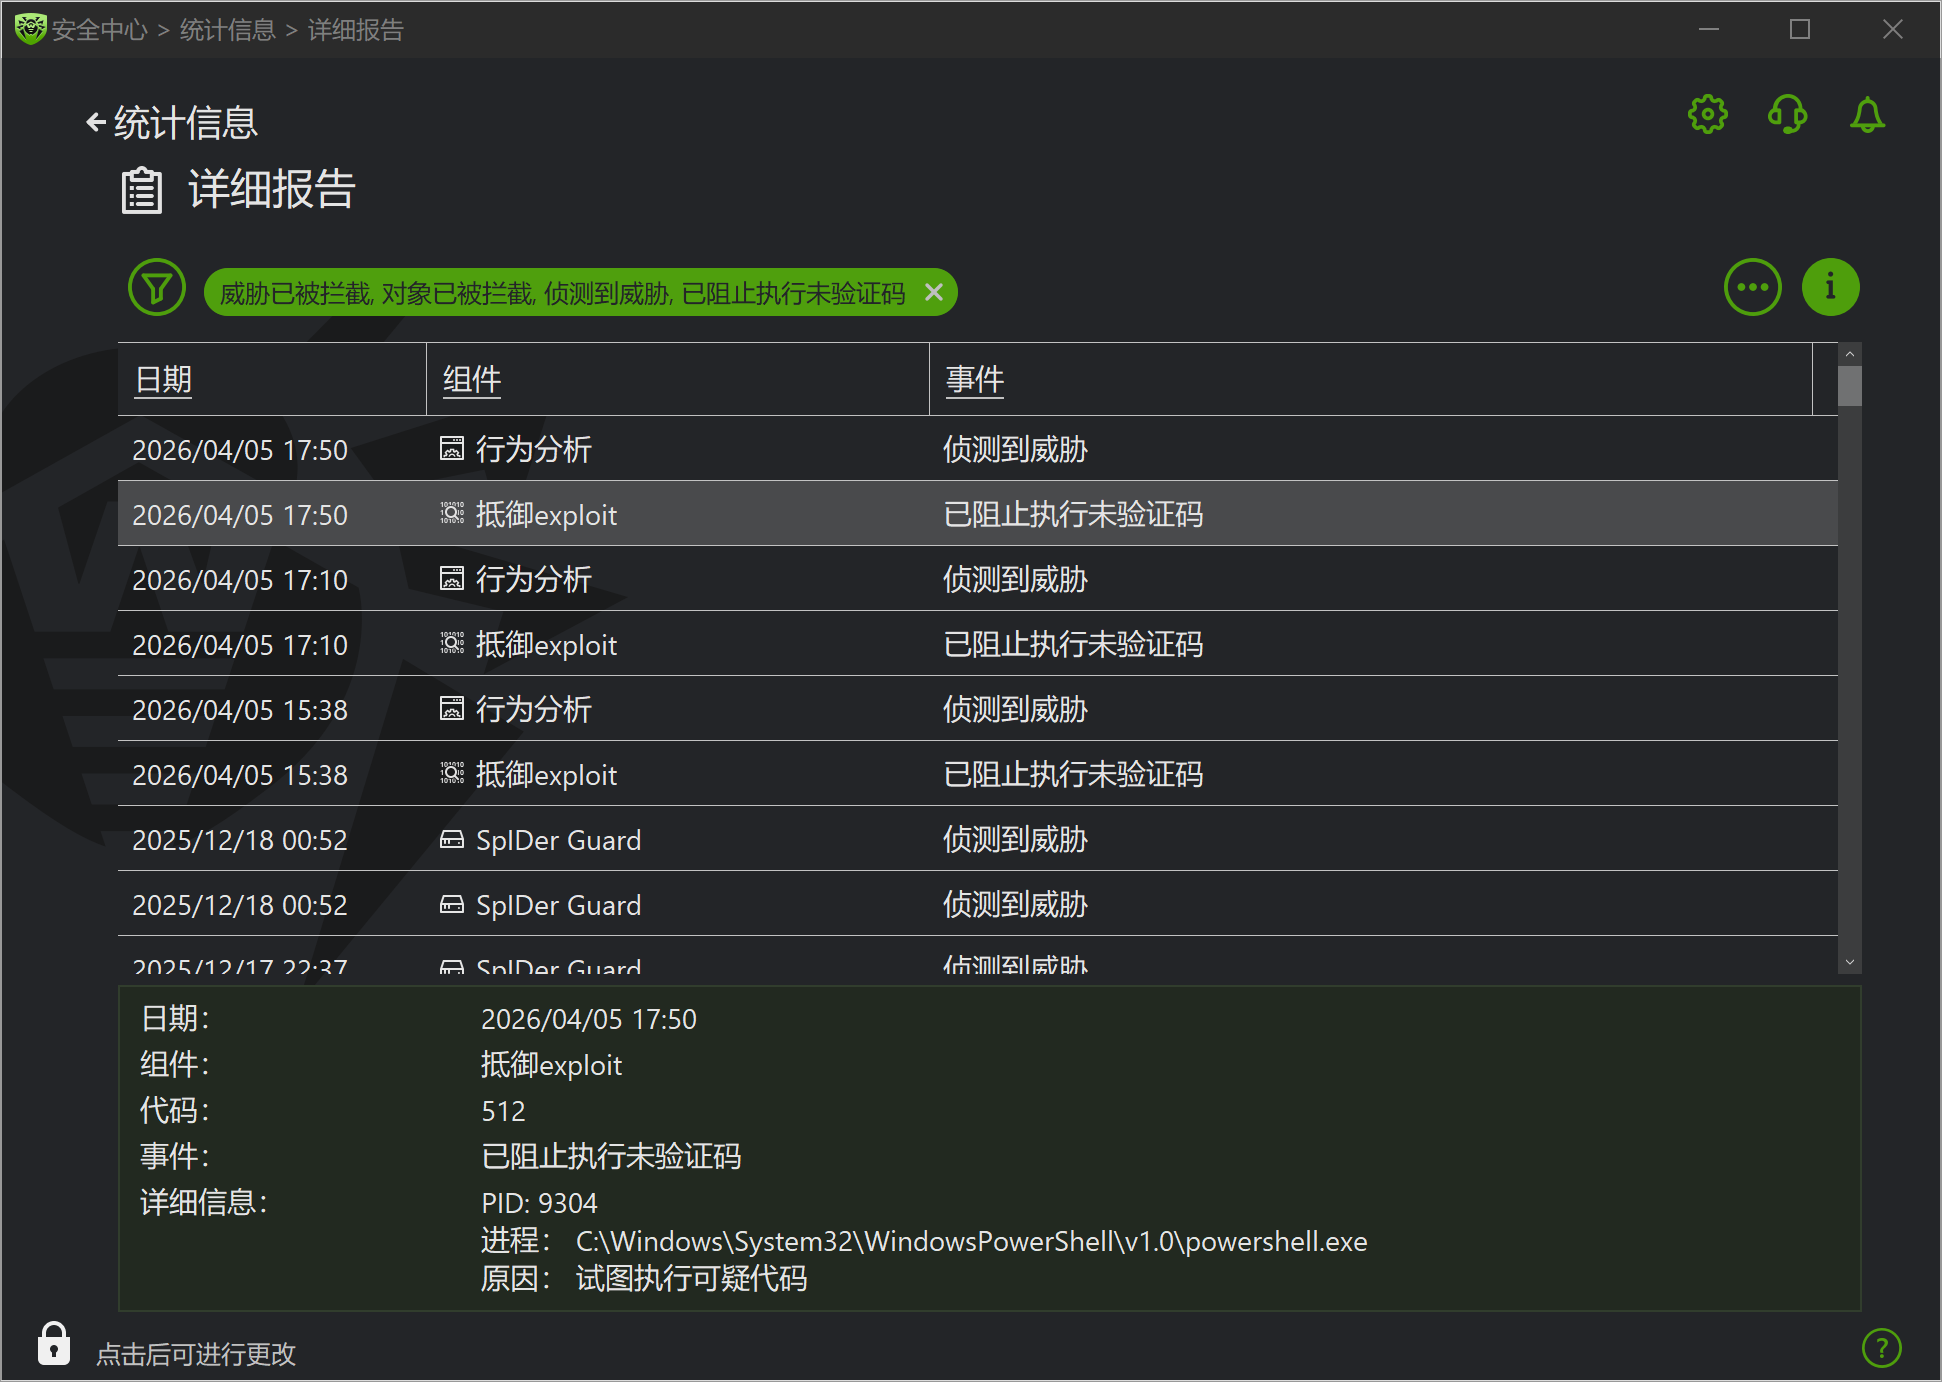Click the funnel filter icon
Image resolution: width=1942 pixels, height=1382 pixels.
(157, 289)
